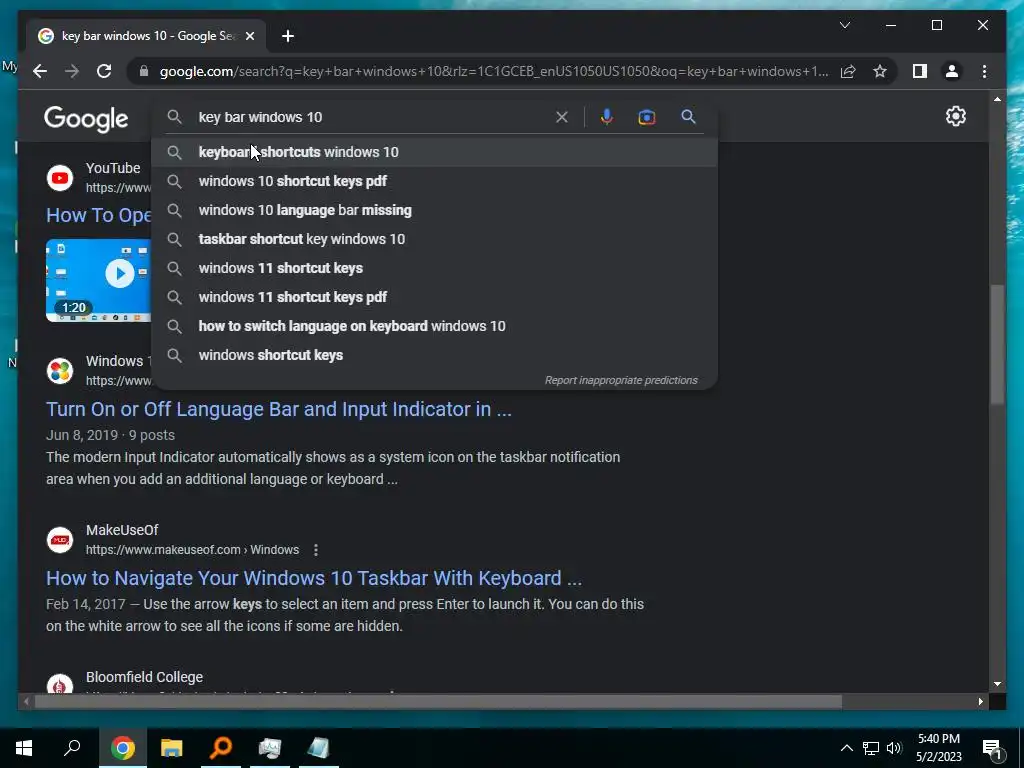This screenshot has width=1024, height=768.
Task: Click the vertical scrollbar thumb
Action: (x=997, y=344)
